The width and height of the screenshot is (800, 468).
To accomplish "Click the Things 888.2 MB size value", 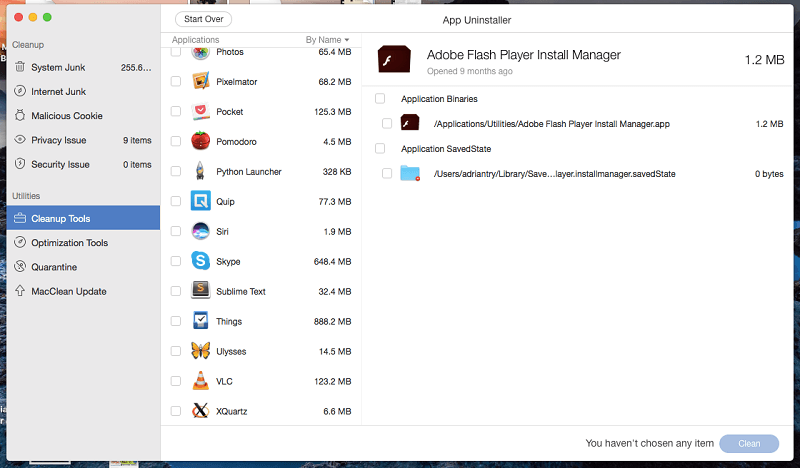I will (x=333, y=322).
